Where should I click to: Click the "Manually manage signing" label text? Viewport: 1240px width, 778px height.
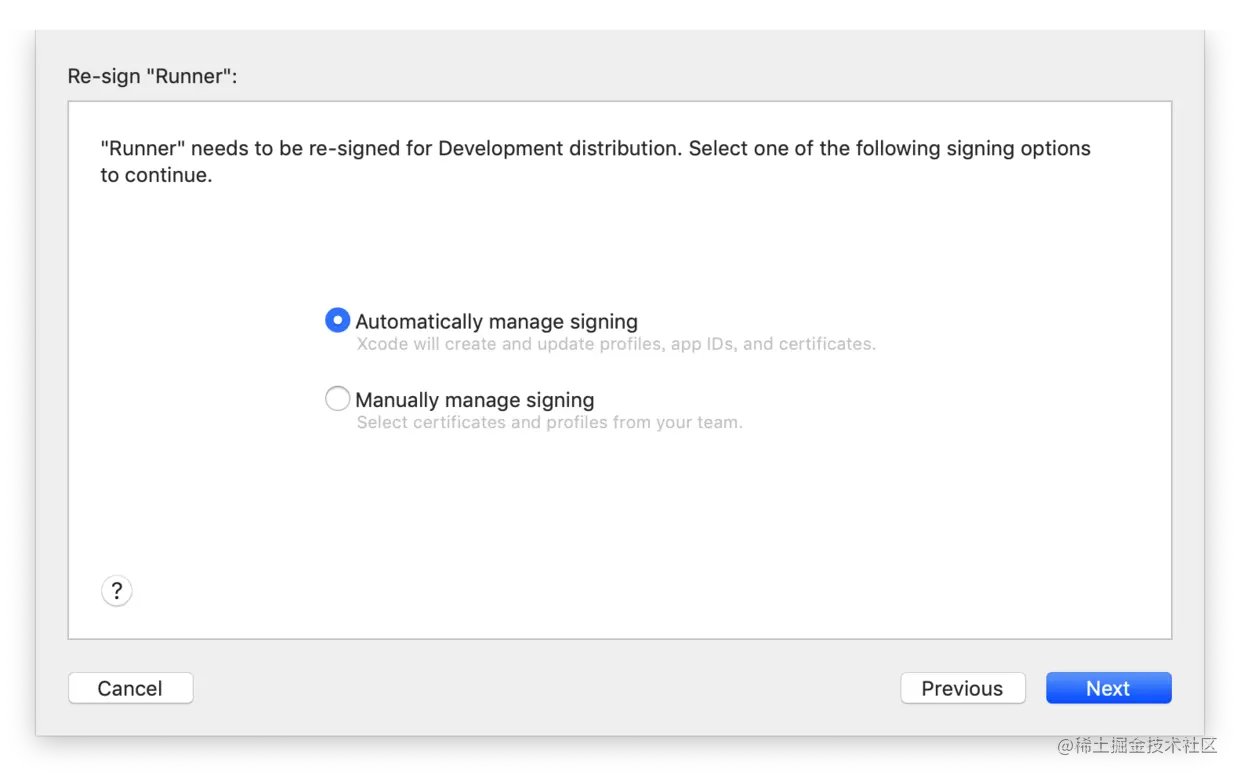pyautogui.click(x=475, y=400)
